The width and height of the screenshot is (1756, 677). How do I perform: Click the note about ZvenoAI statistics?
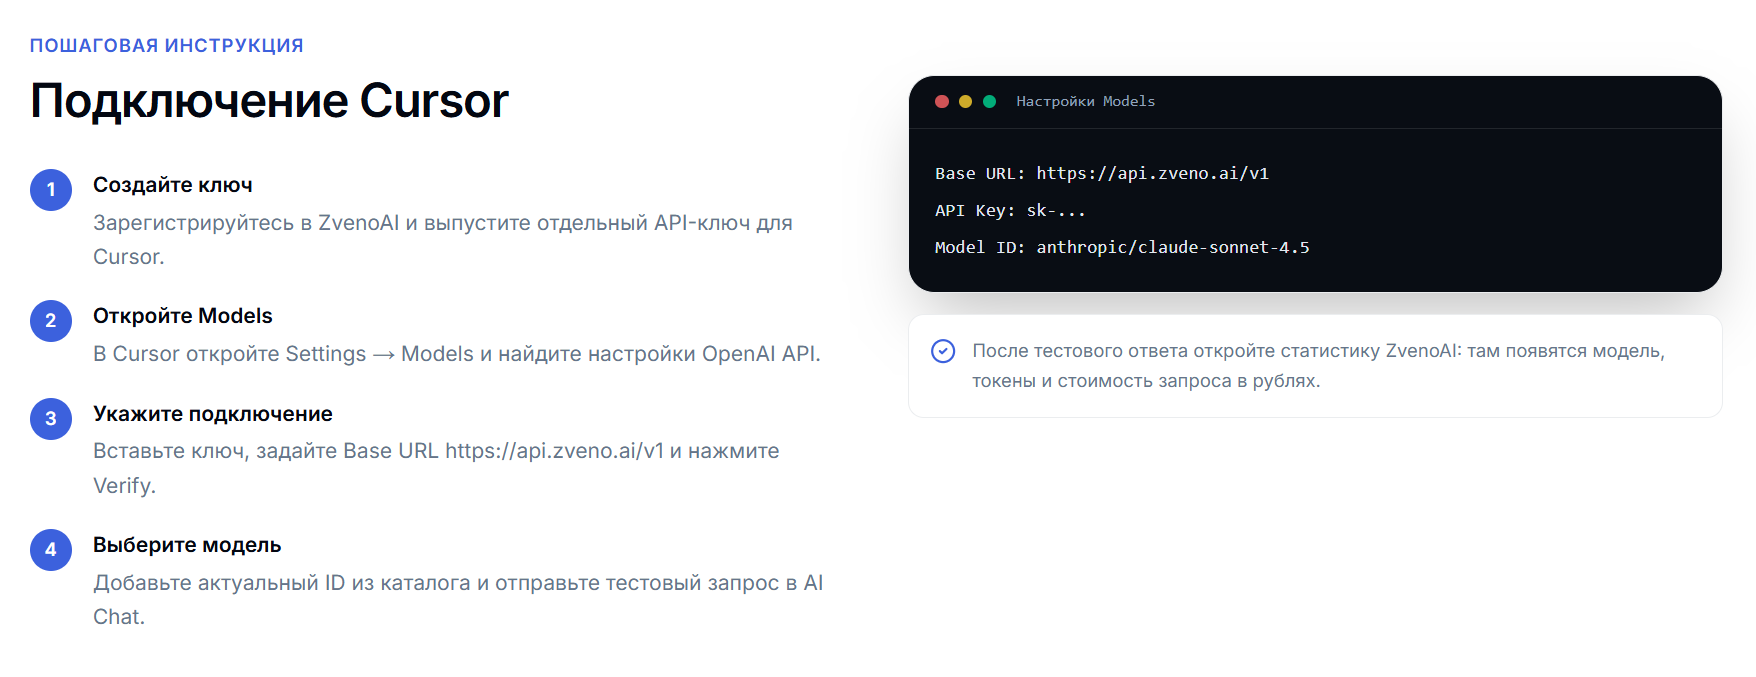click(1318, 366)
